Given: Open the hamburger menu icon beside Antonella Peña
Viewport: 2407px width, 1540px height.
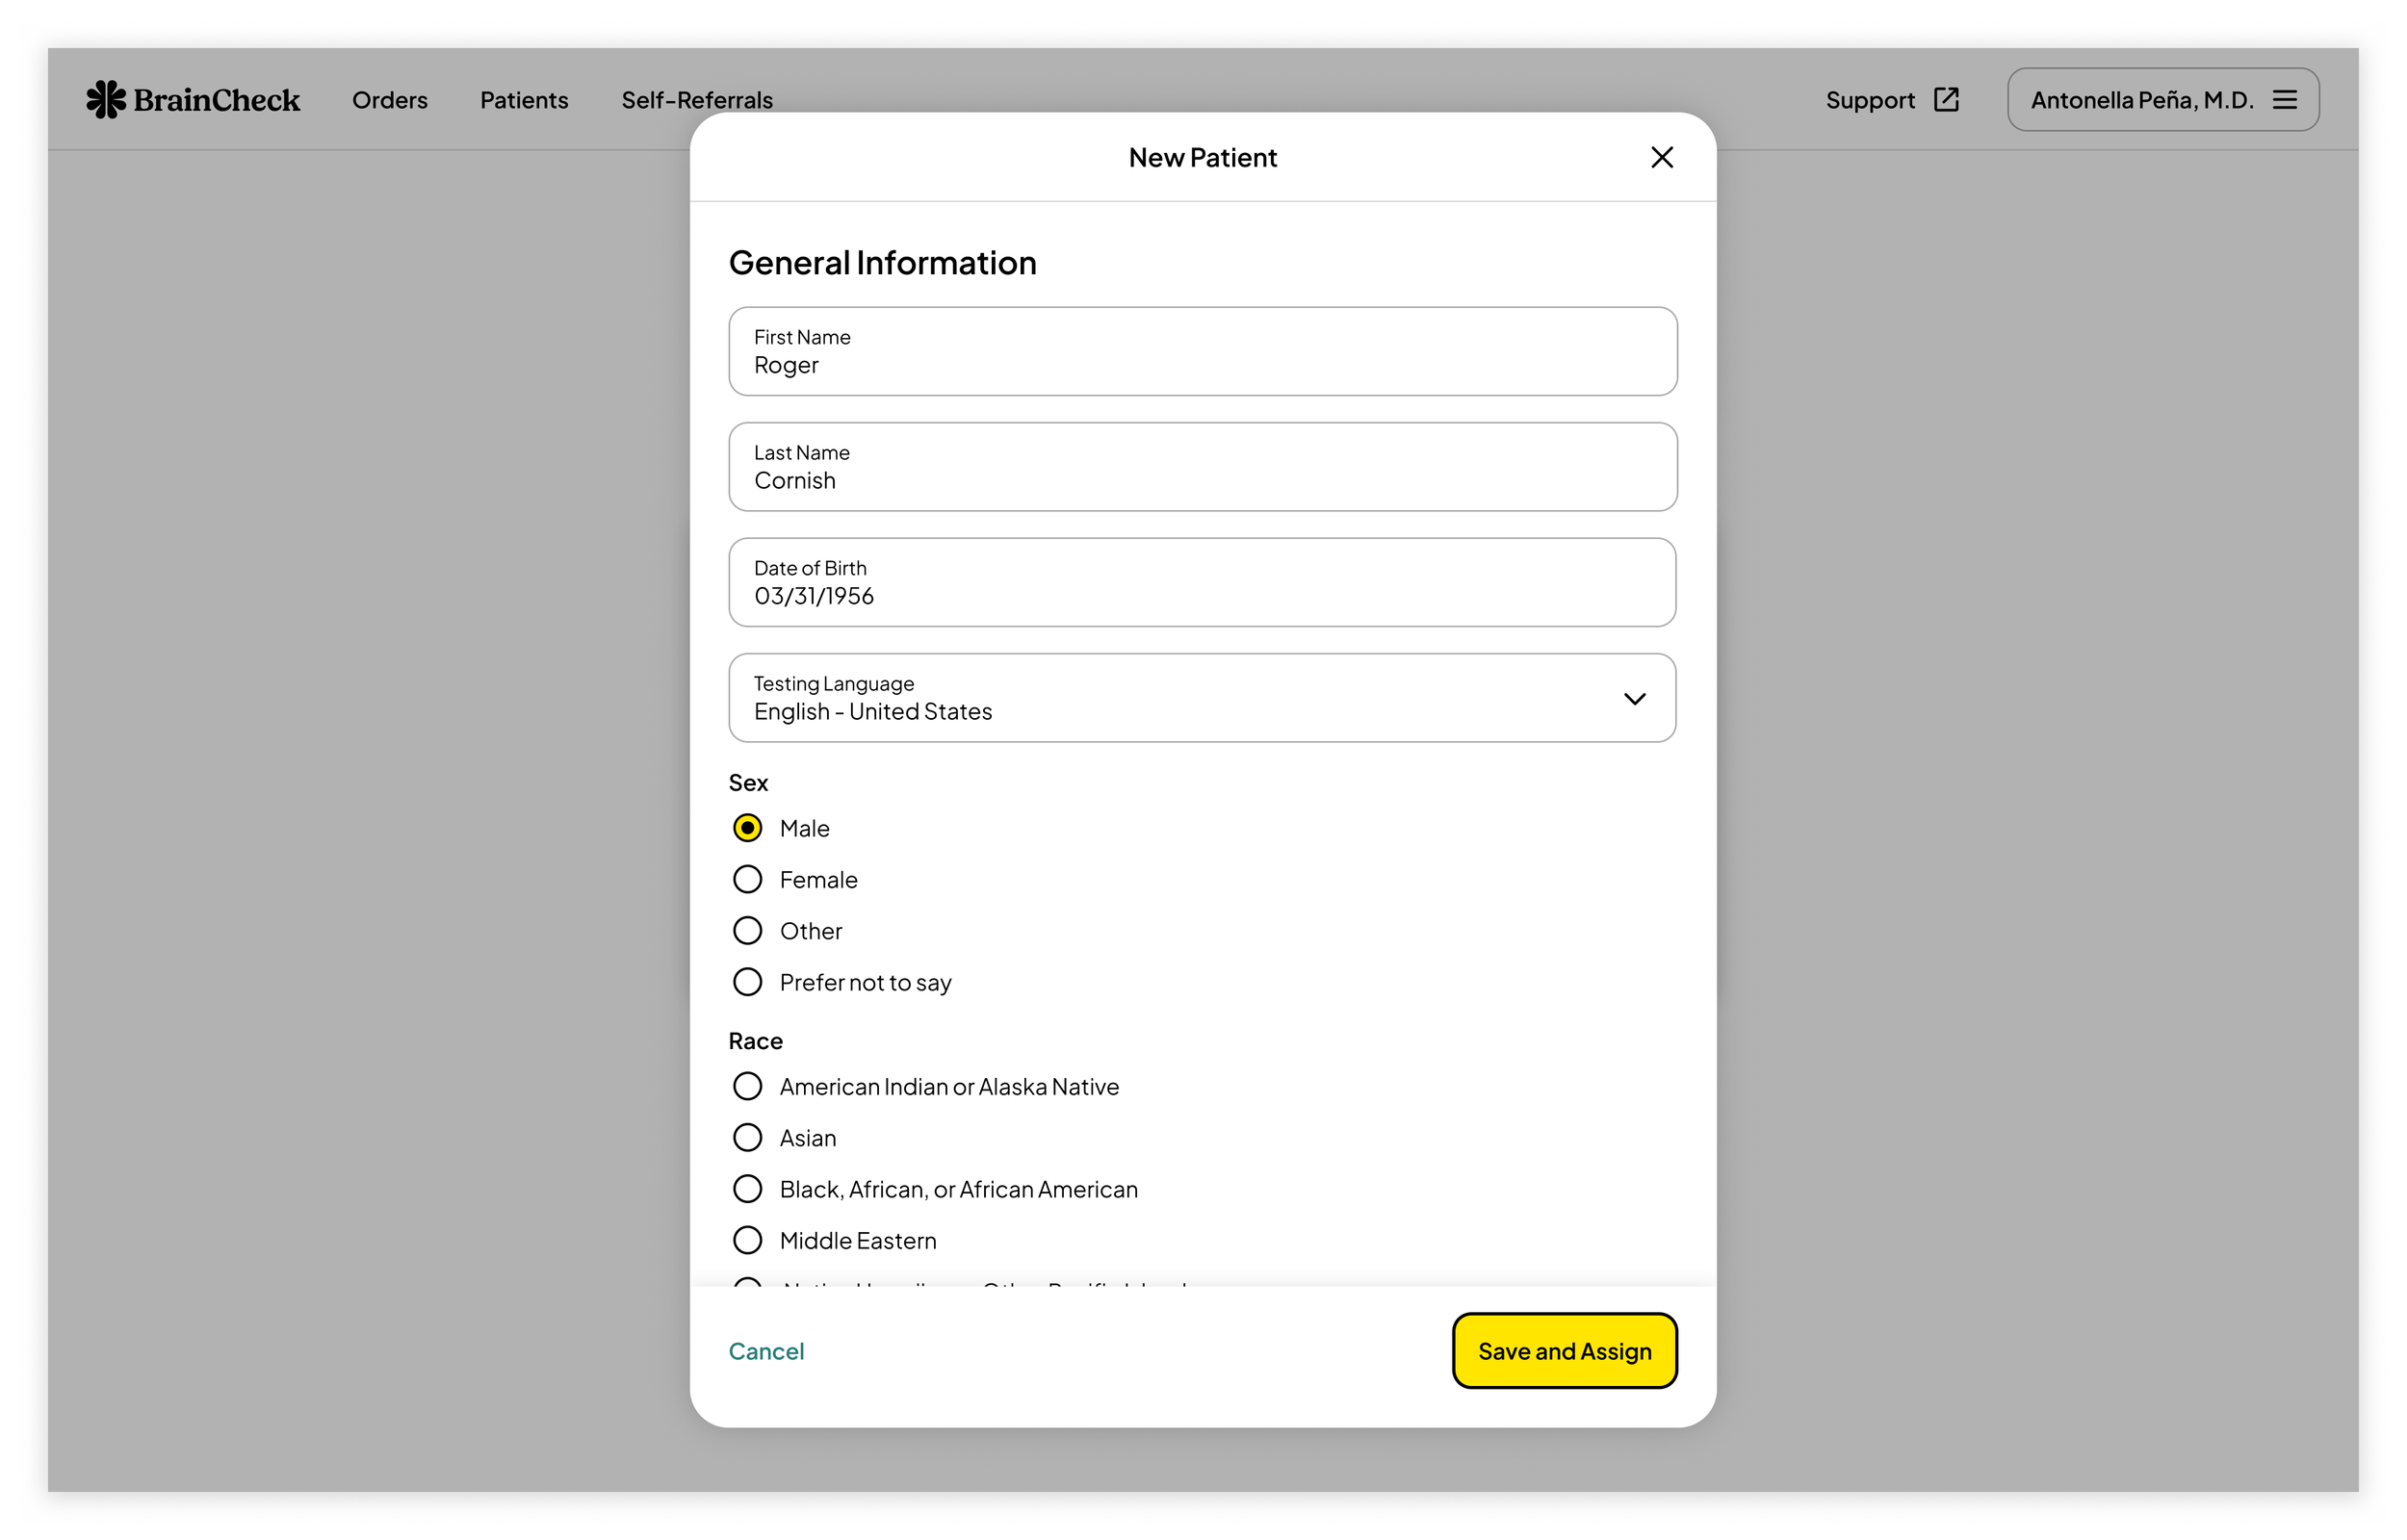Looking at the screenshot, I should click(x=2284, y=100).
